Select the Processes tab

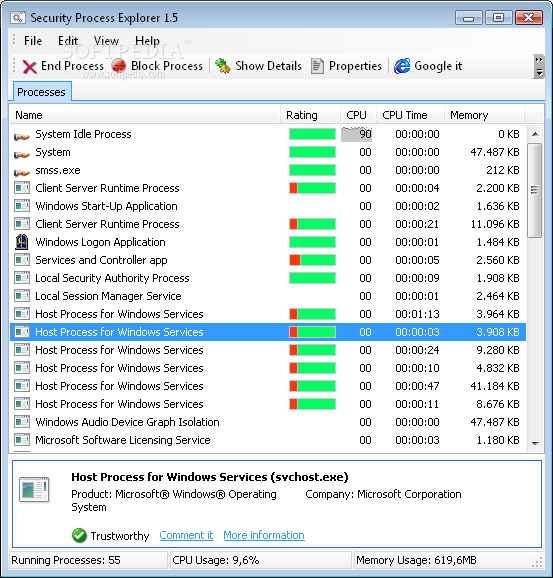click(x=41, y=92)
